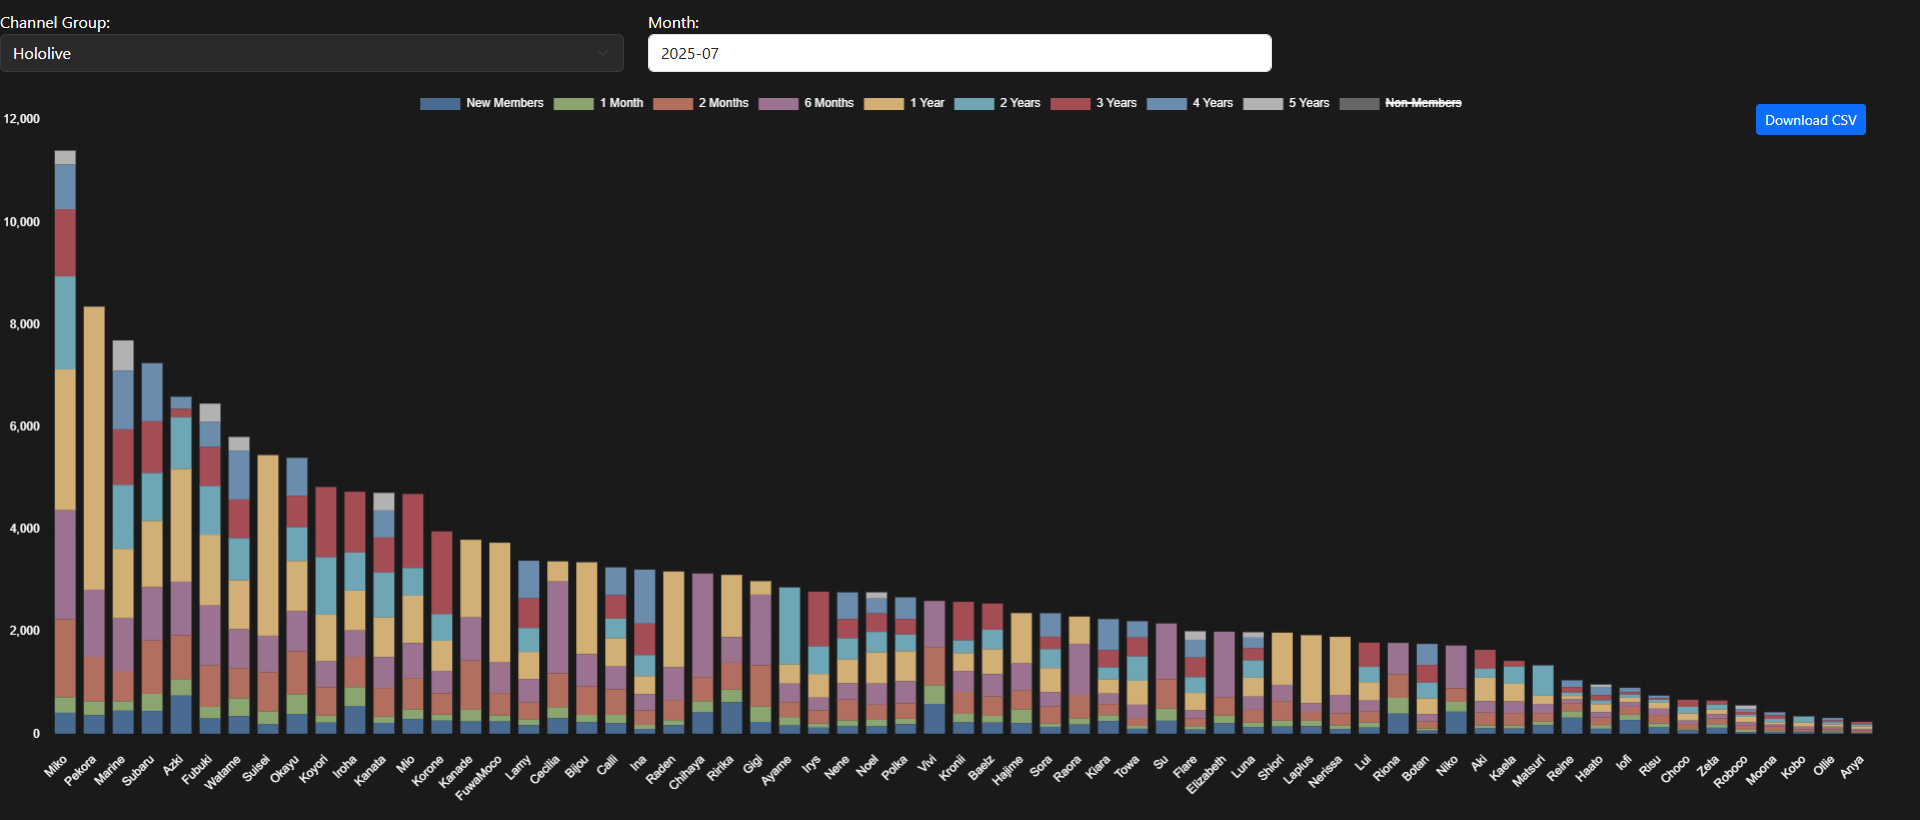Screen dimensions: 1920x820
Task: Toggle the 3 Years legend label
Action: 1116,103
